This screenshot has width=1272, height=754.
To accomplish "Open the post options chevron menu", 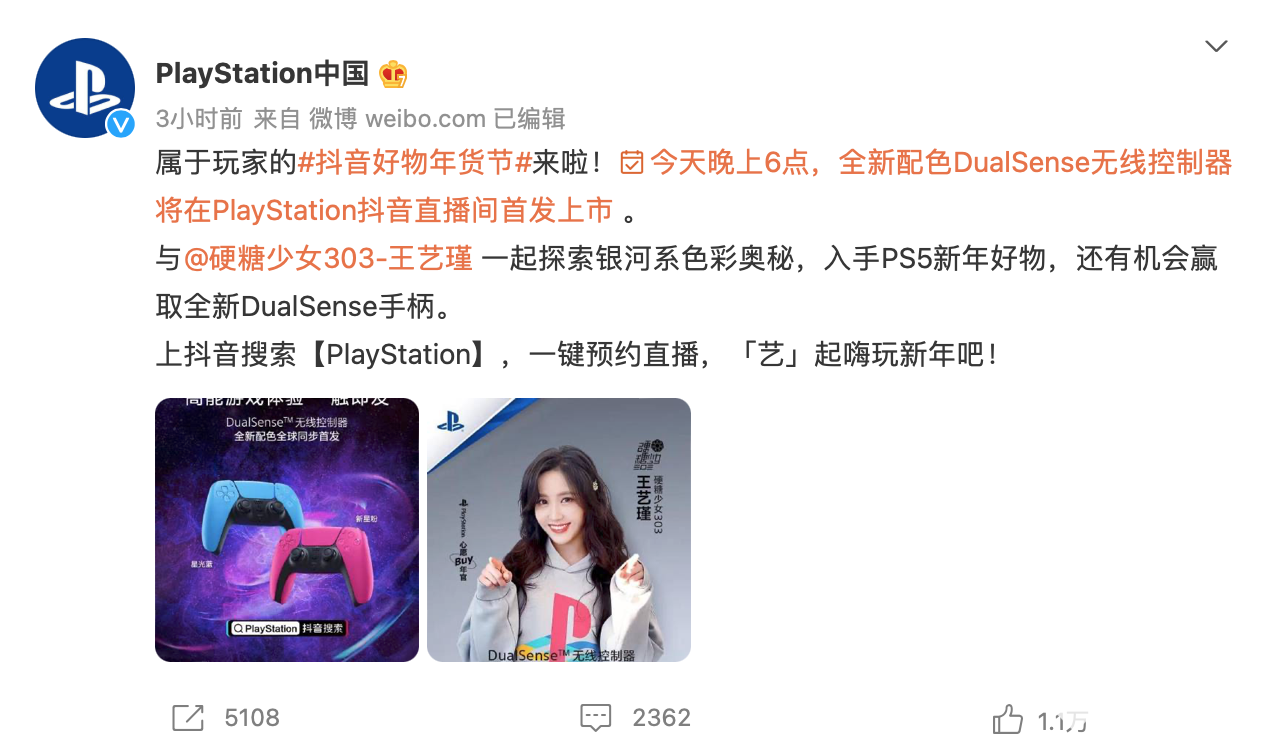I will [x=1216, y=46].
